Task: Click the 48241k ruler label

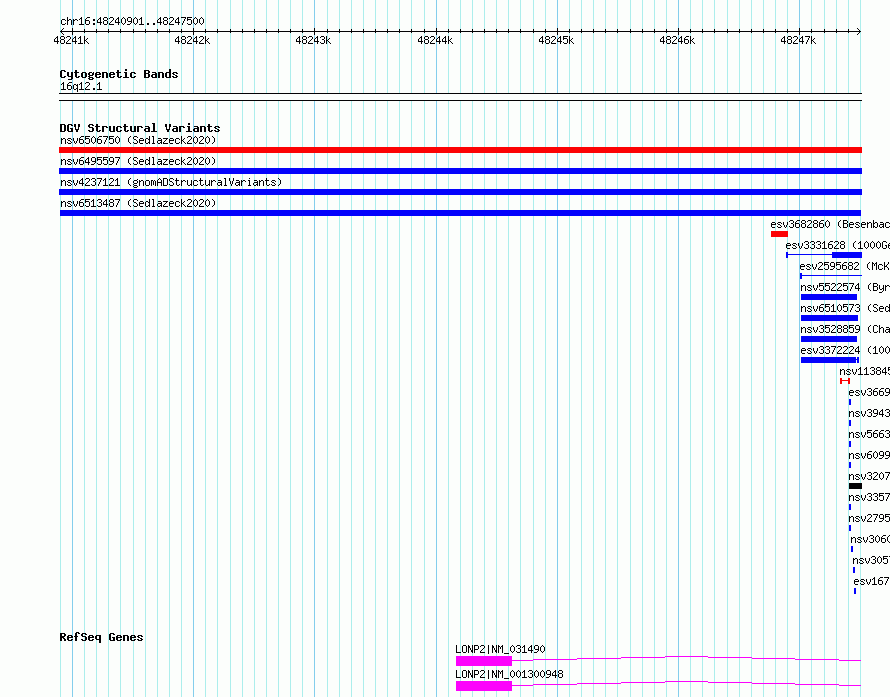Action: pyautogui.click(x=71, y=40)
